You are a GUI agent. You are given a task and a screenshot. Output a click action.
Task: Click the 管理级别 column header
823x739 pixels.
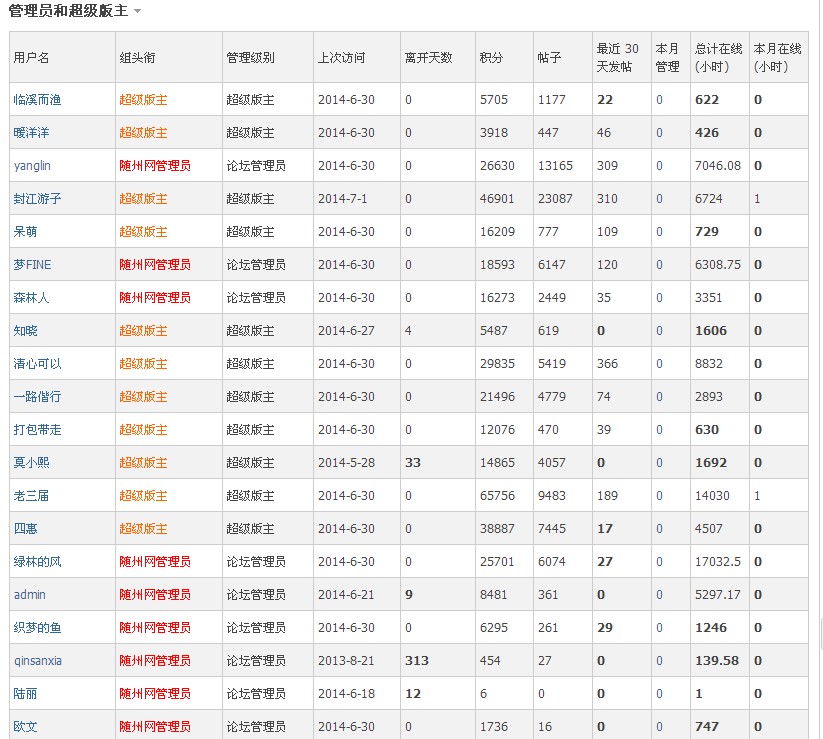(250, 58)
